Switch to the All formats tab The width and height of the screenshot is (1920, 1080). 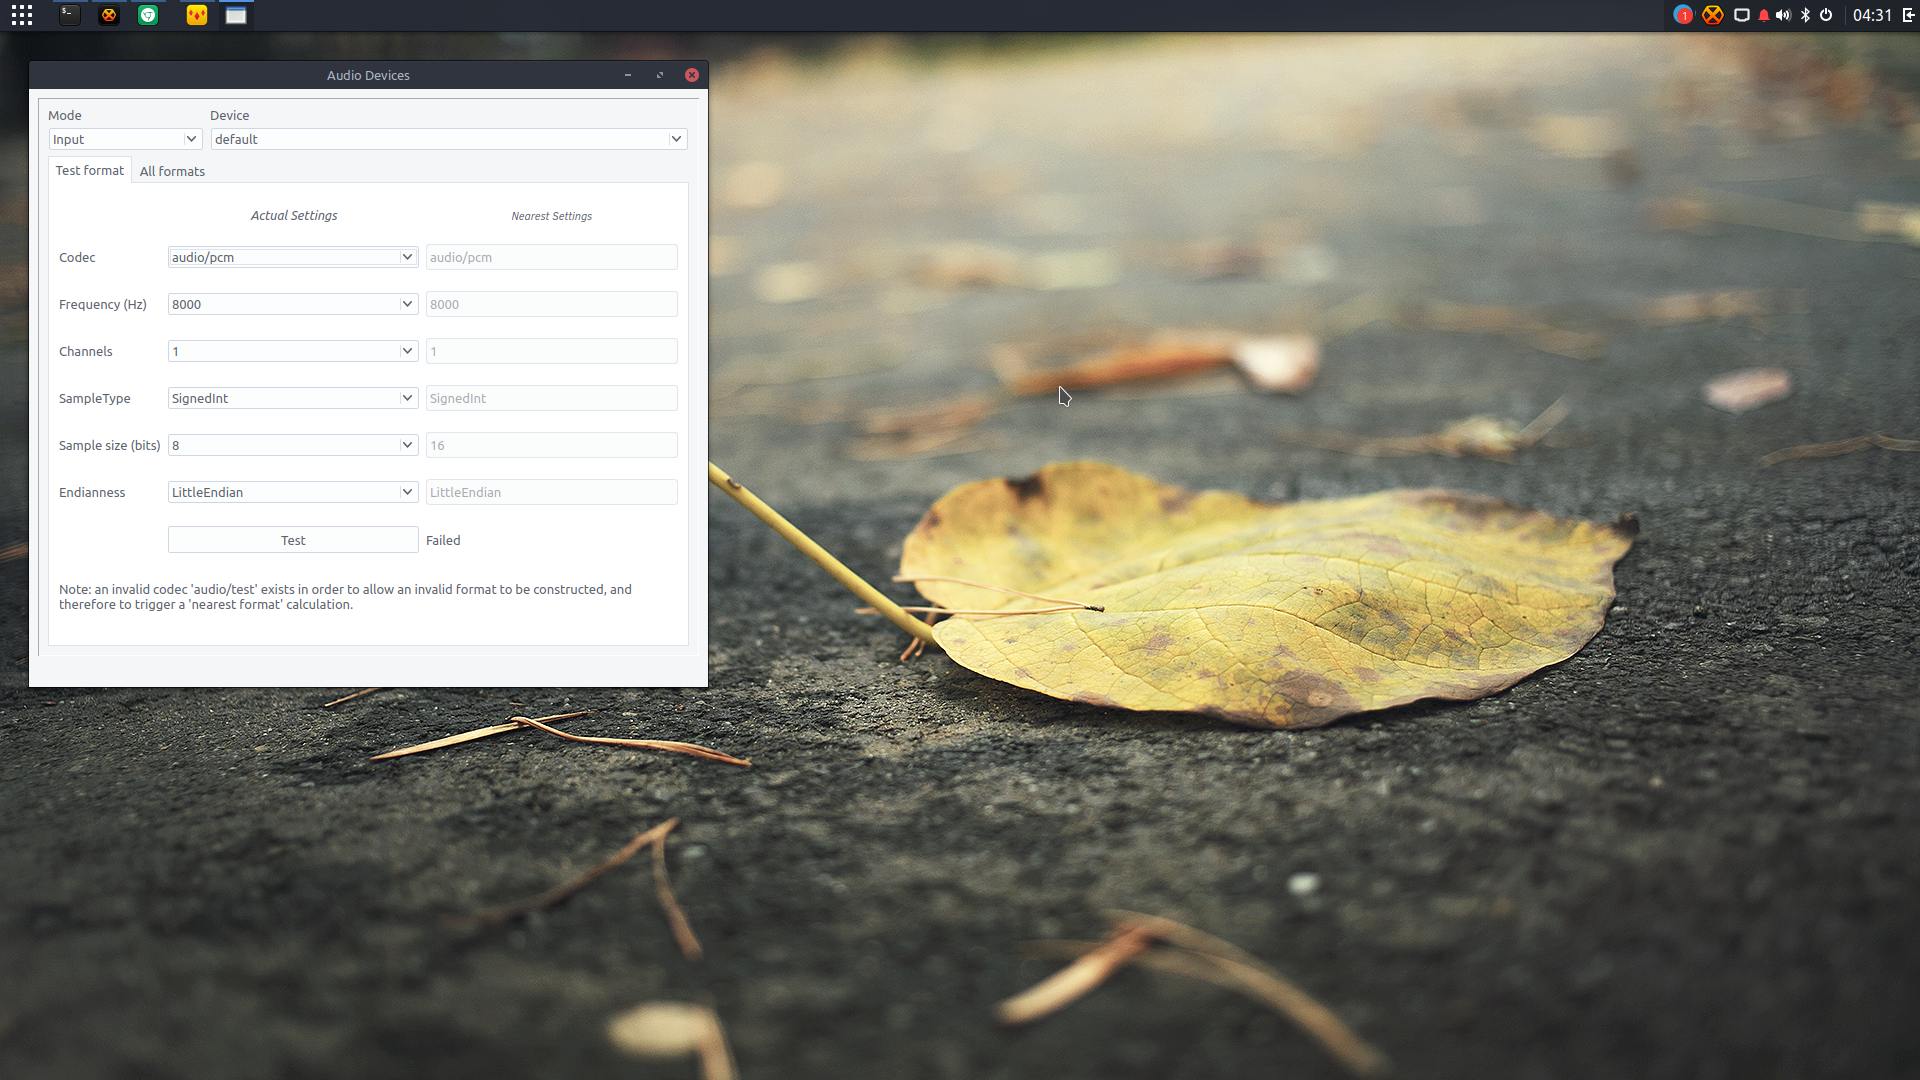[172, 171]
